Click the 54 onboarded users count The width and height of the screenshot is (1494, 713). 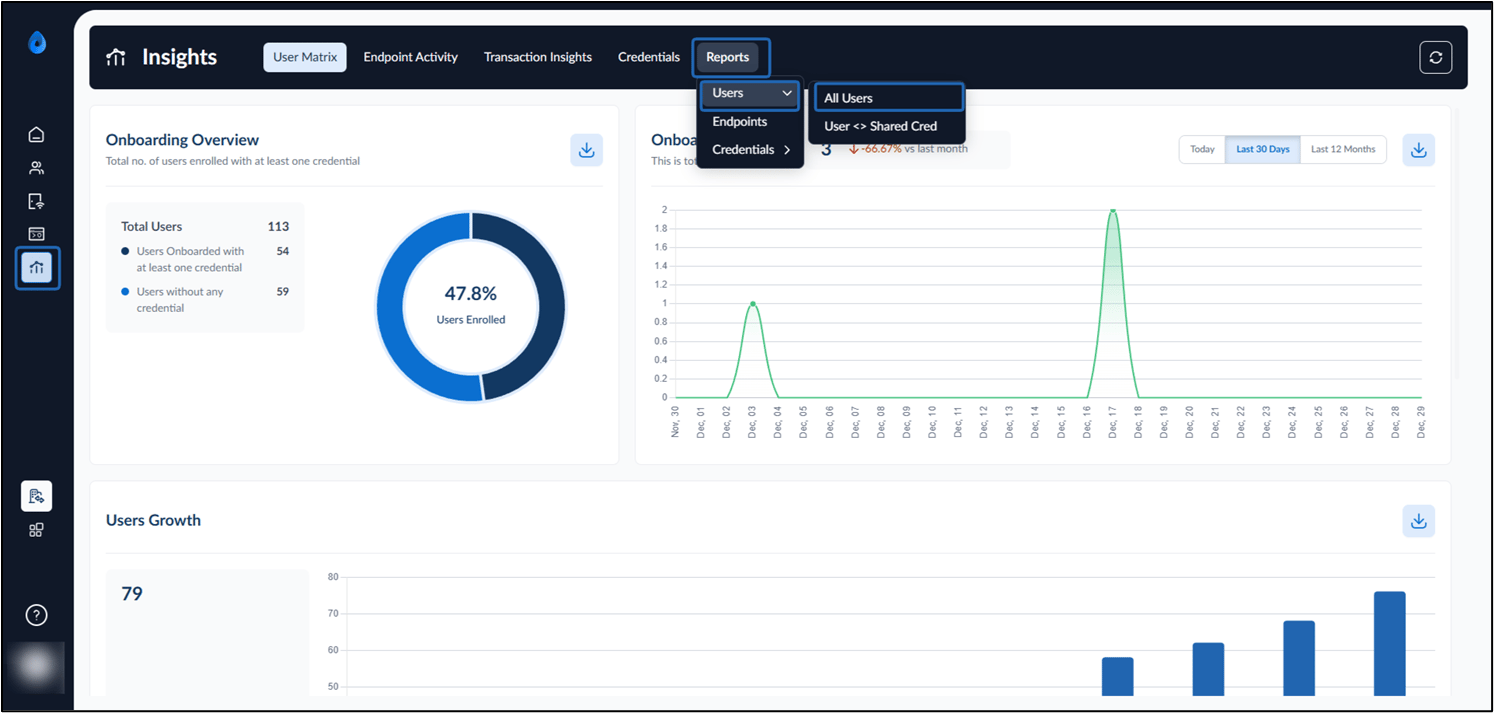(283, 251)
